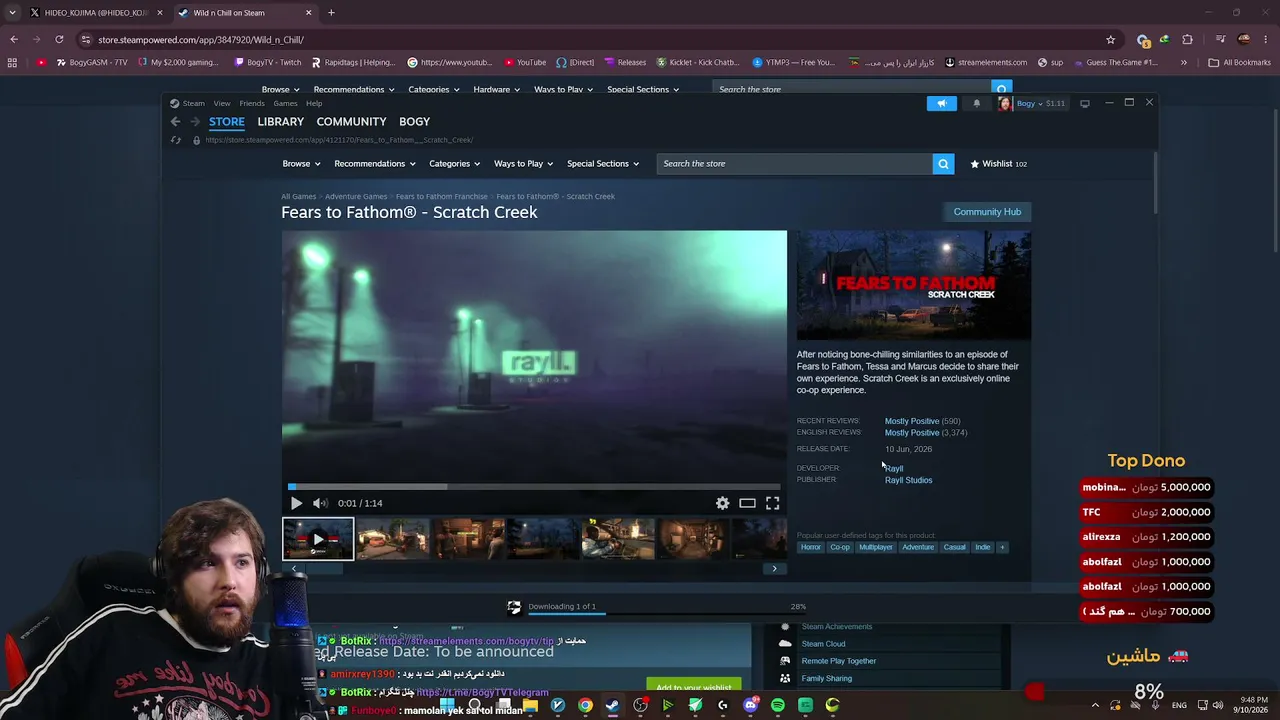Viewport: 1280px width, 720px height.
Task: Switch to HIDEO_KOJIMA Chrome tab
Action: point(95,13)
